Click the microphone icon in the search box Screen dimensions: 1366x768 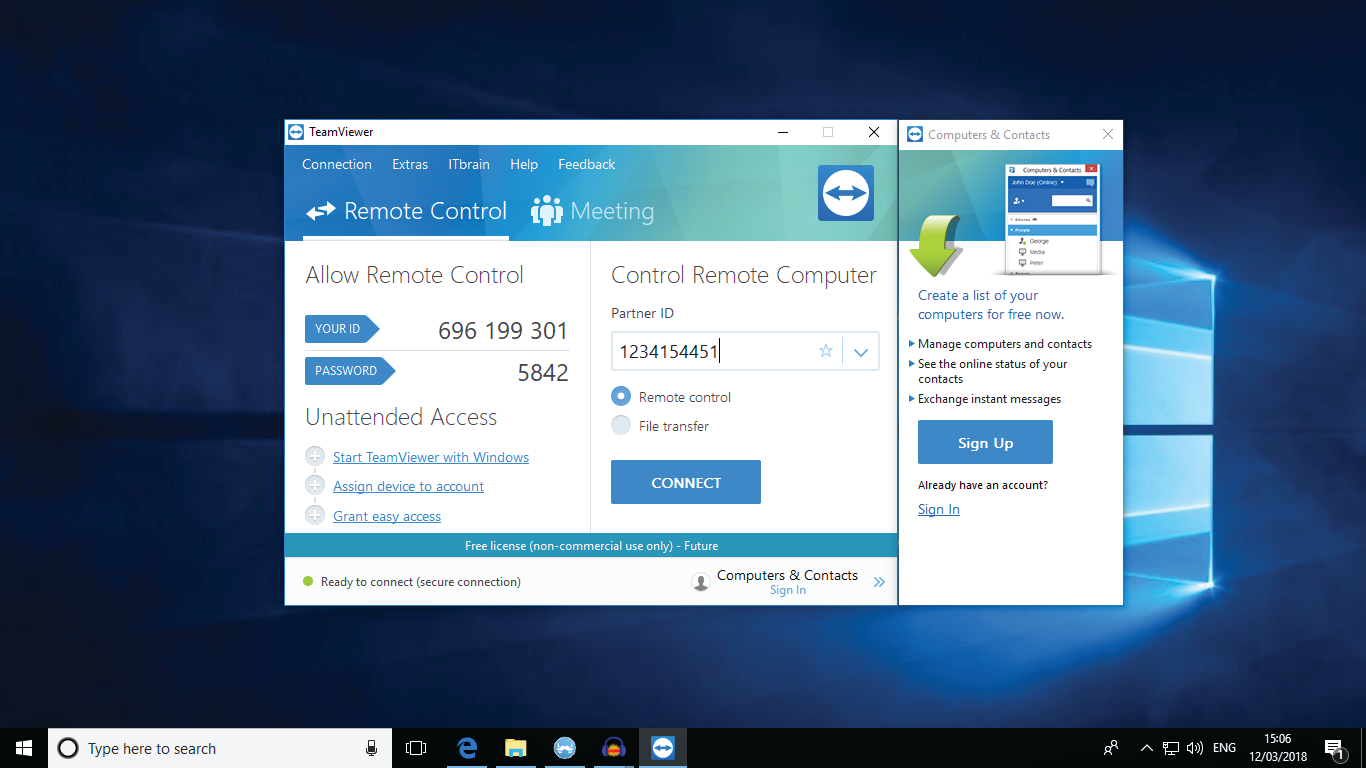coord(371,748)
